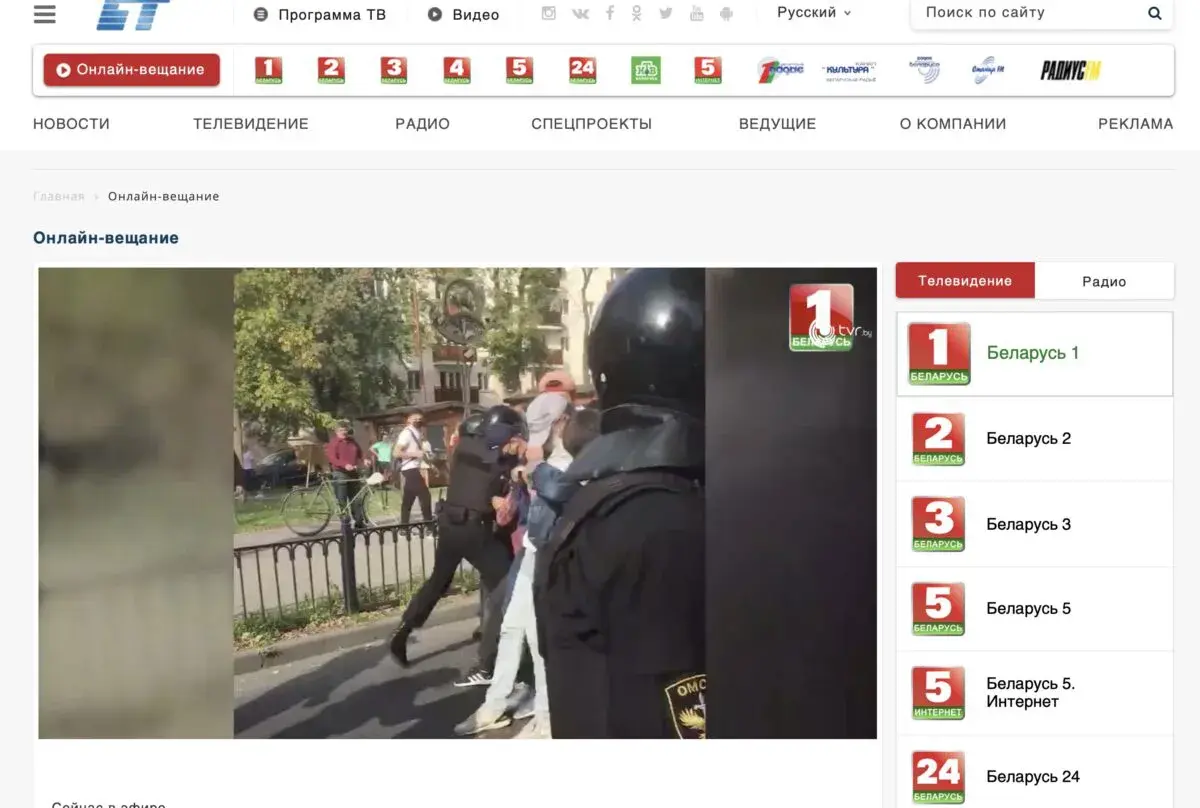The width and height of the screenshot is (1200, 808).
Task: Open the YouTube channel icon
Action: pos(696,13)
